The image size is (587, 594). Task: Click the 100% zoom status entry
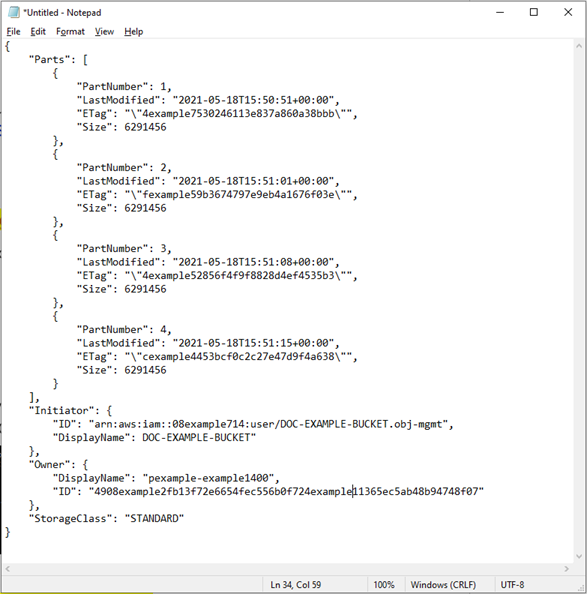(x=384, y=585)
